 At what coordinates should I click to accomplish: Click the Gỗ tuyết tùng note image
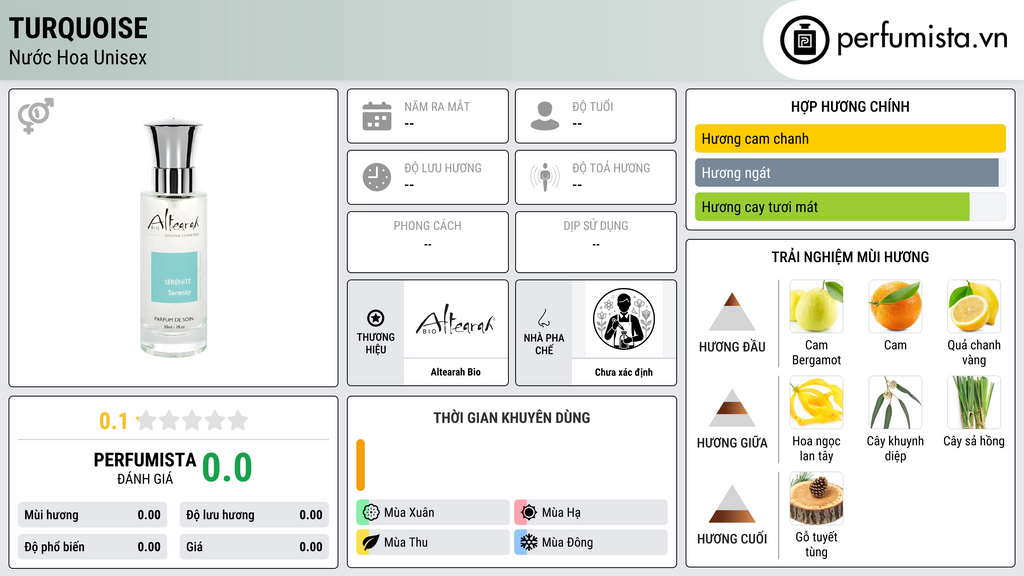coord(816,499)
